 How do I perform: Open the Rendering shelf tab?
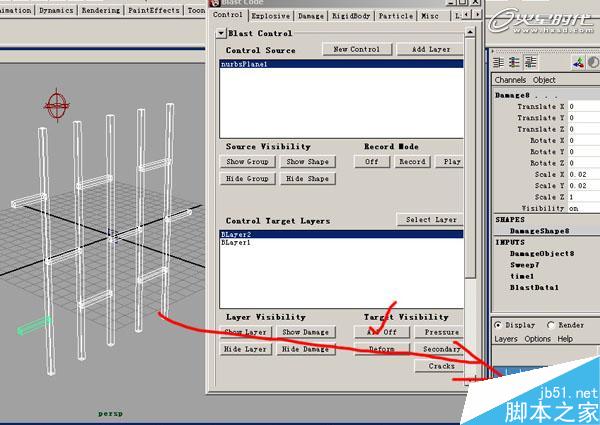(101, 10)
